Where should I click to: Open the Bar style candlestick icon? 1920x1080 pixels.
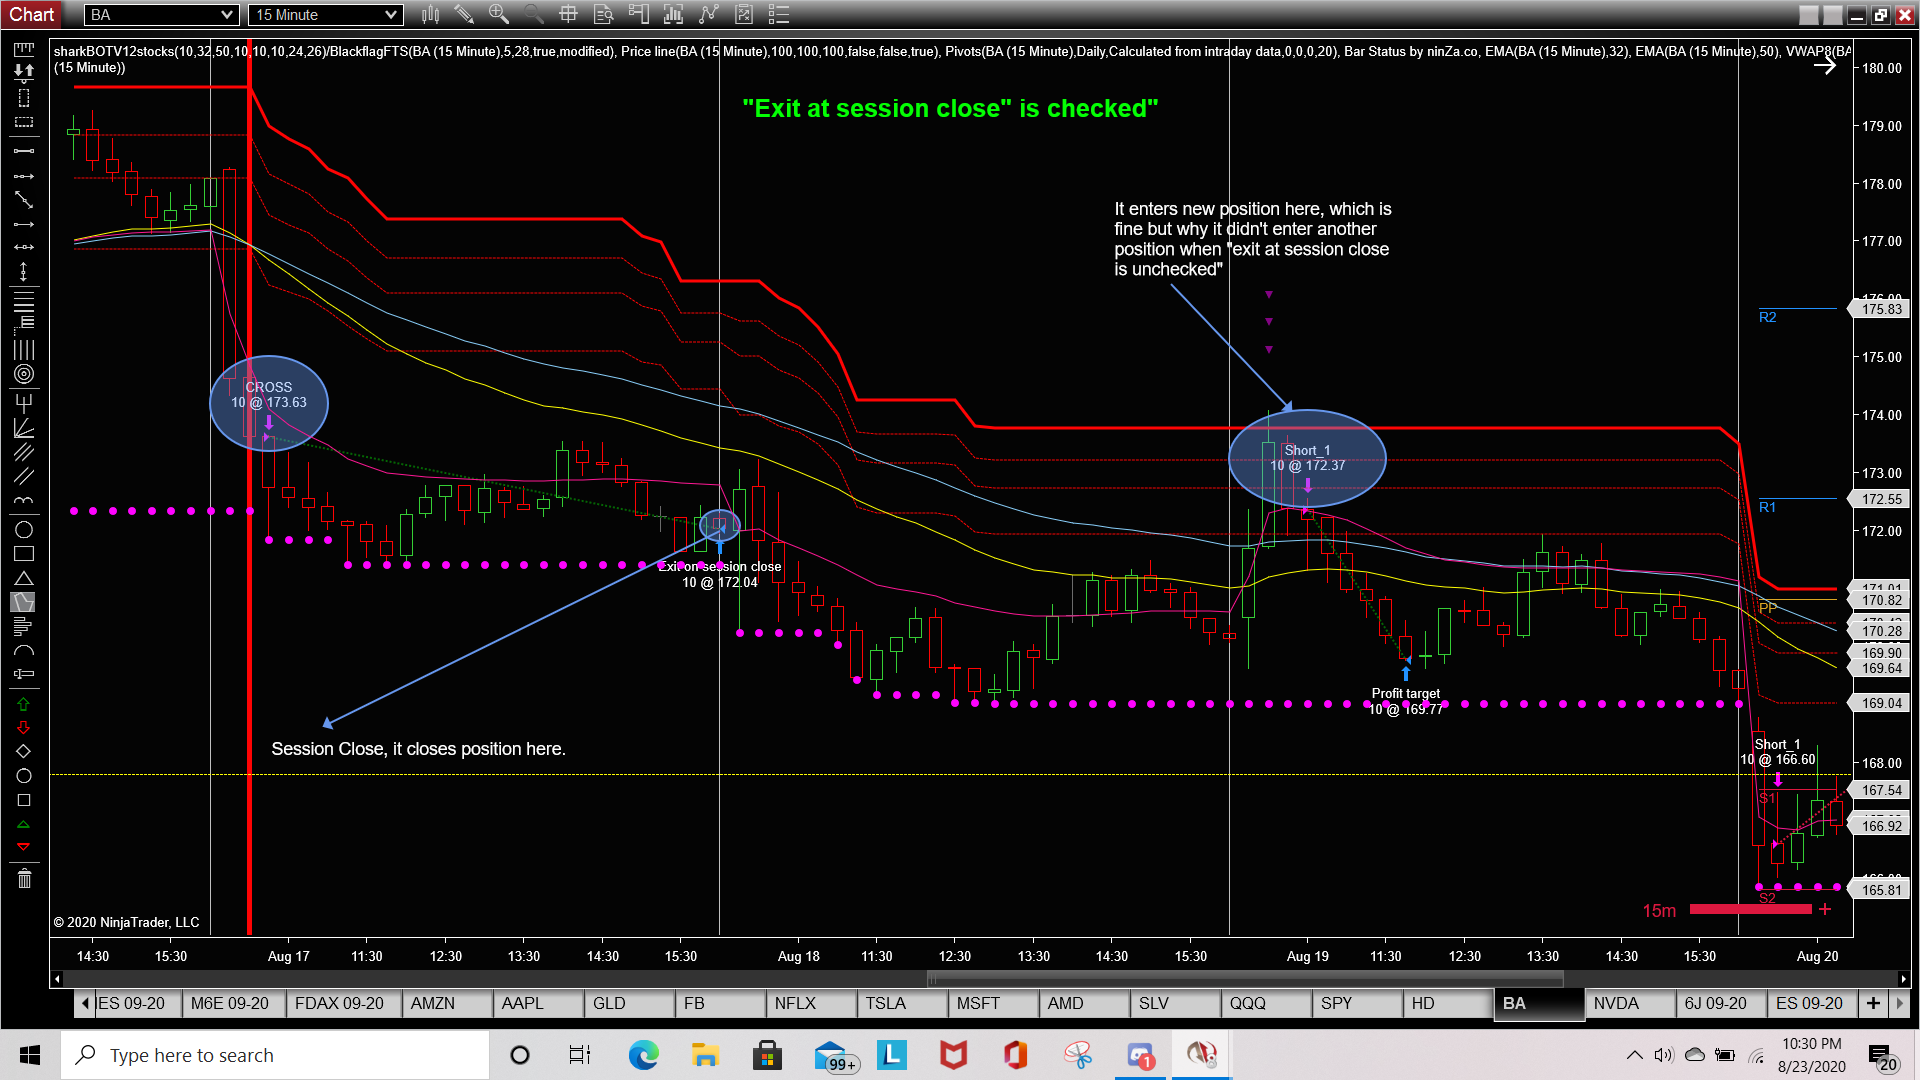[431, 14]
